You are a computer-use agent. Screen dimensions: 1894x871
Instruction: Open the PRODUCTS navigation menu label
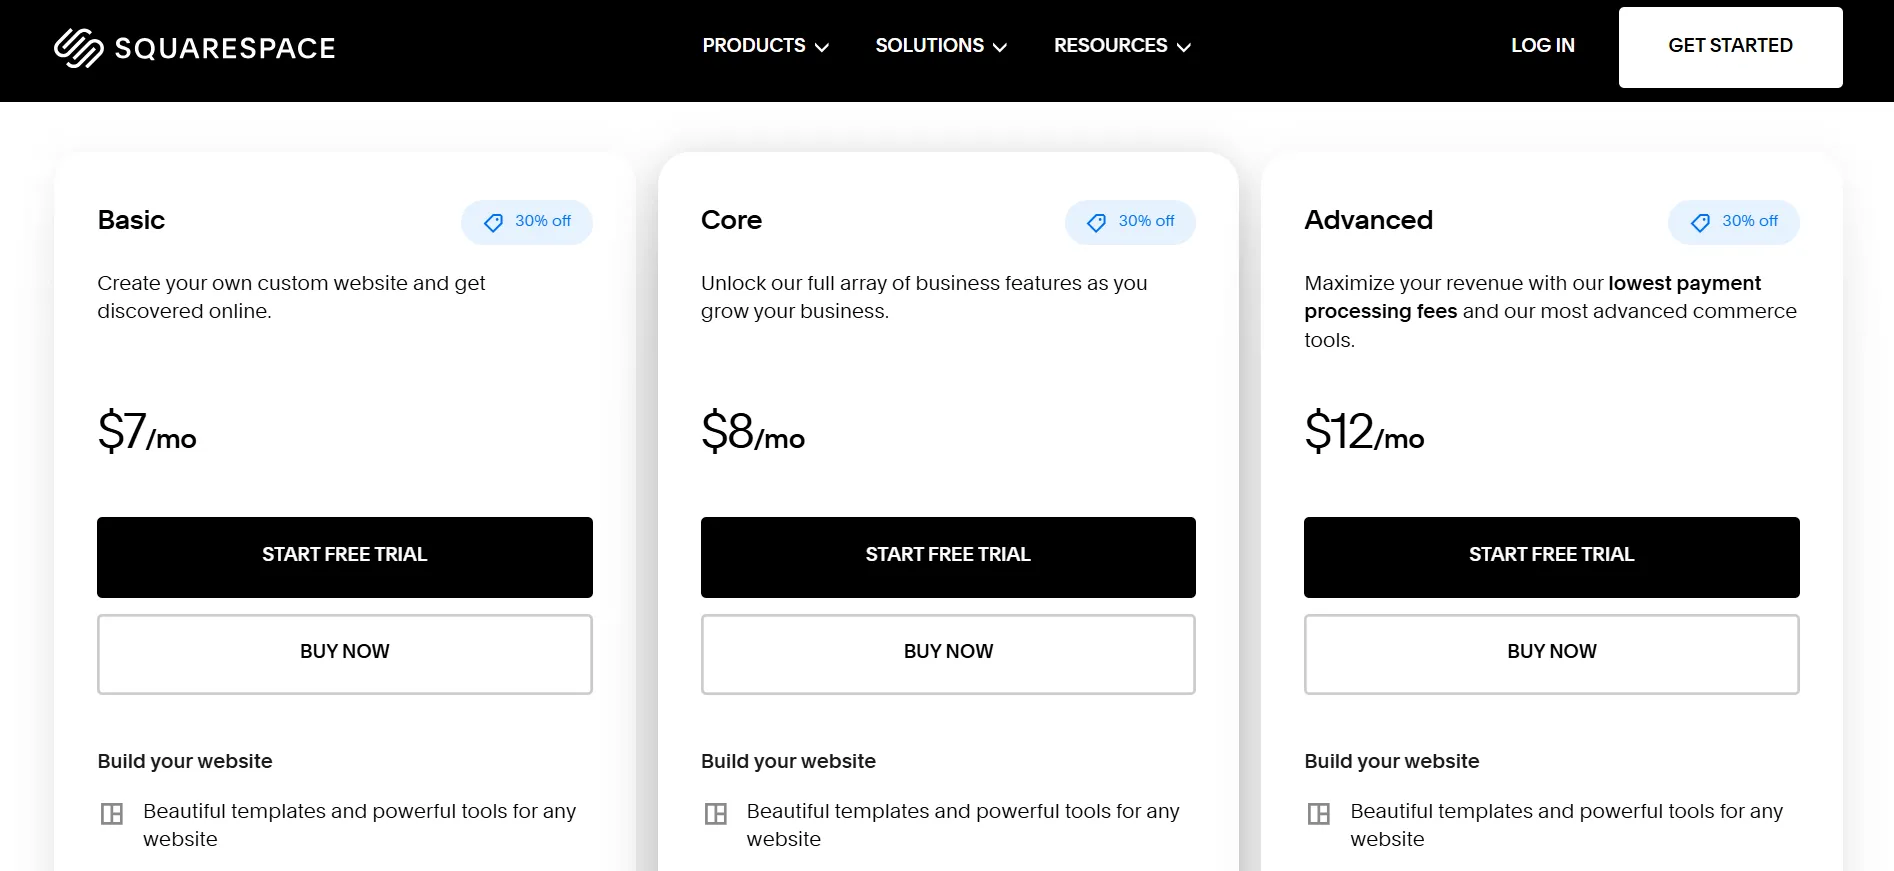(x=754, y=46)
